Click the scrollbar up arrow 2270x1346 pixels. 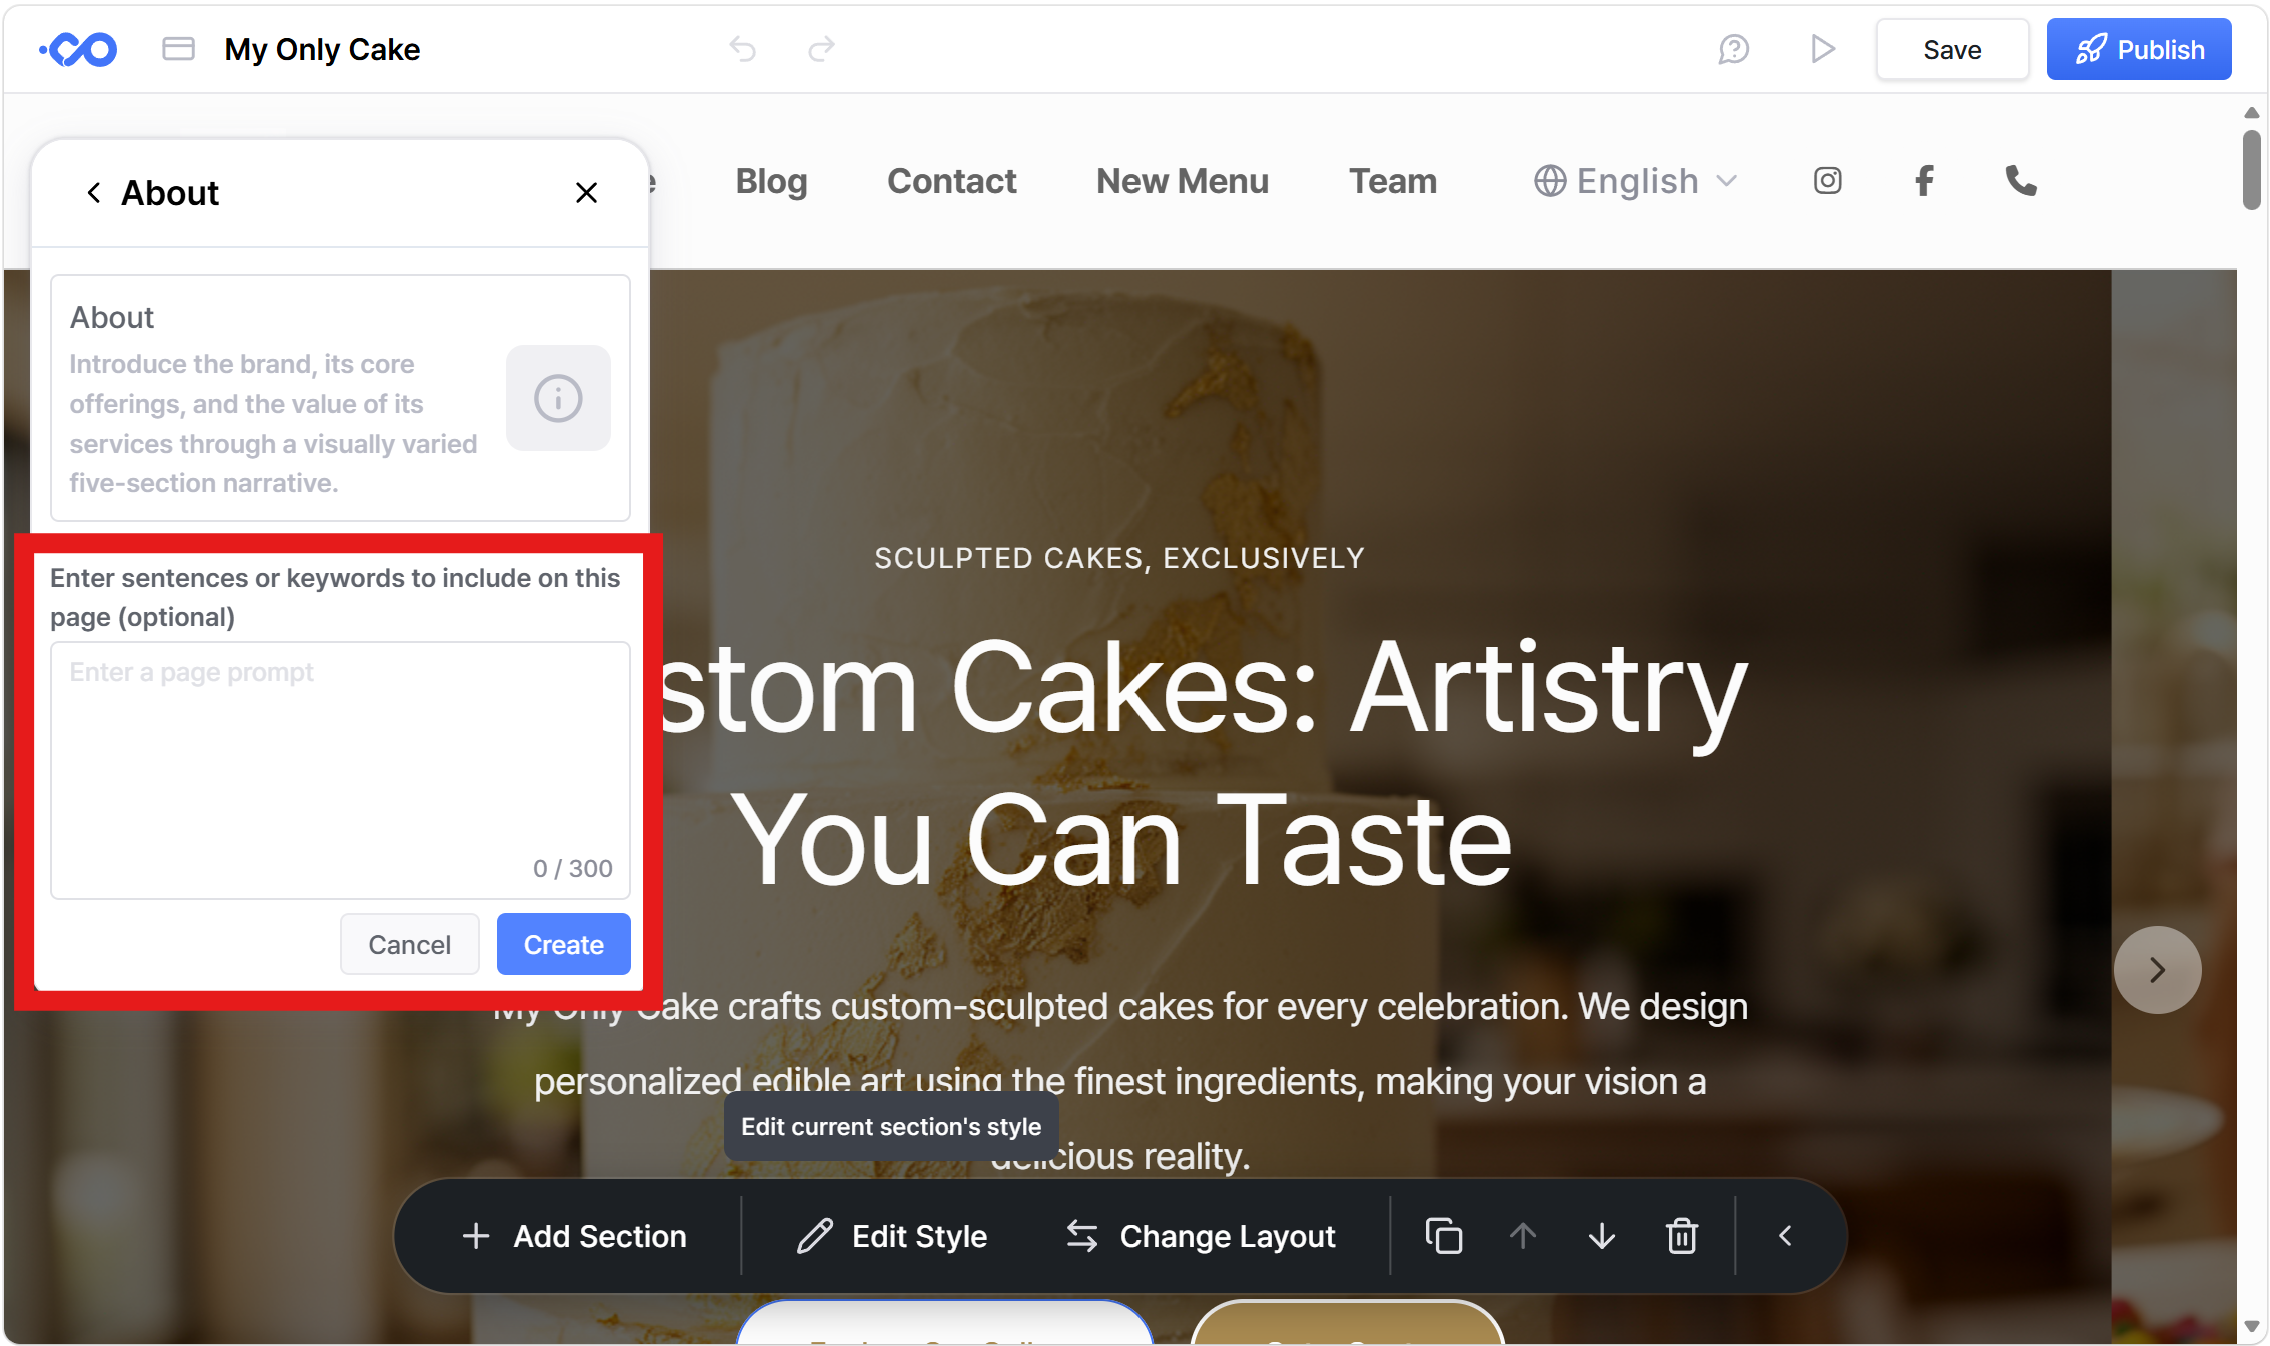coord(2251,113)
